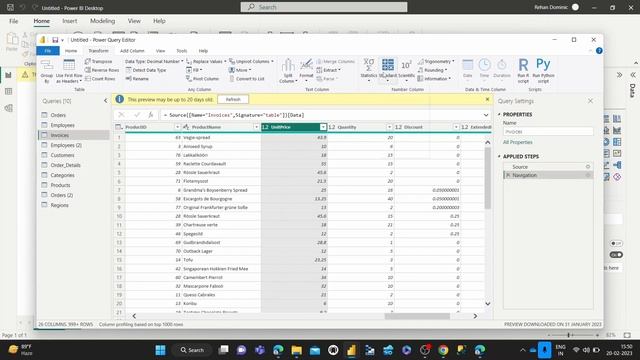Click Use First Row as Headers
This screenshot has width=640, height=360.
pos(69,71)
